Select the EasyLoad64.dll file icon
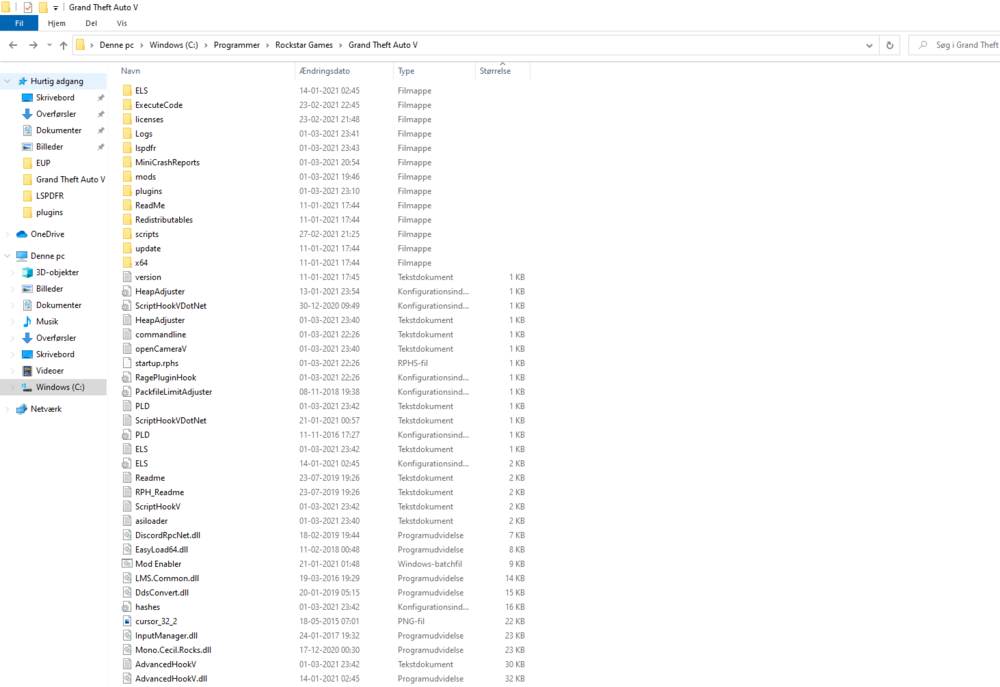Image resolution: width=1000 pixels, height=687 pixels. [127, 550]
